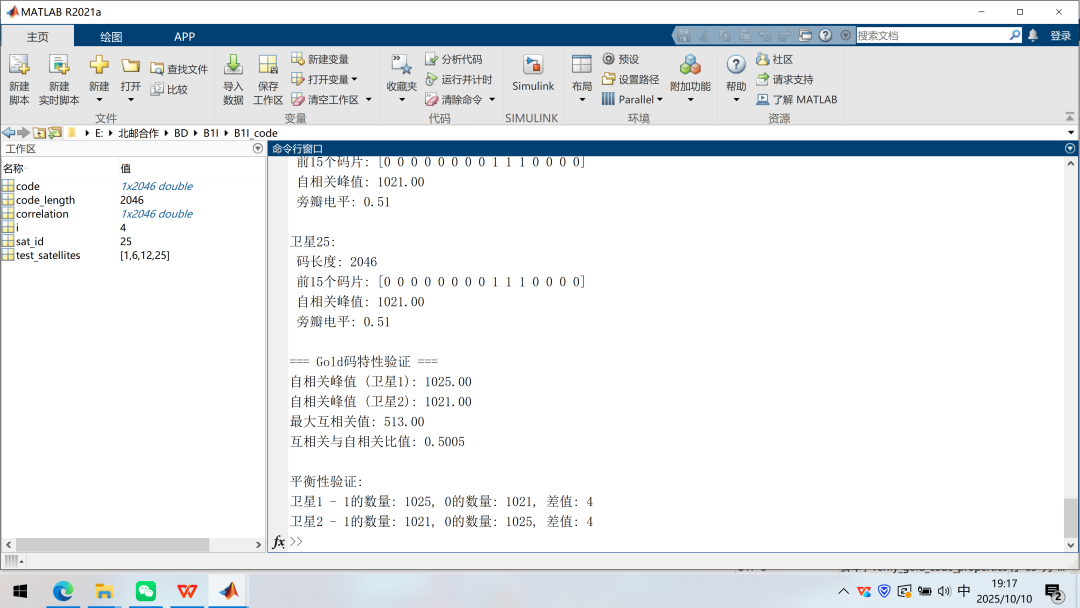Click the fx function browser icon
Viewport: 1080px width, 608px height.
pyautogui.click(x=278, y=542)
